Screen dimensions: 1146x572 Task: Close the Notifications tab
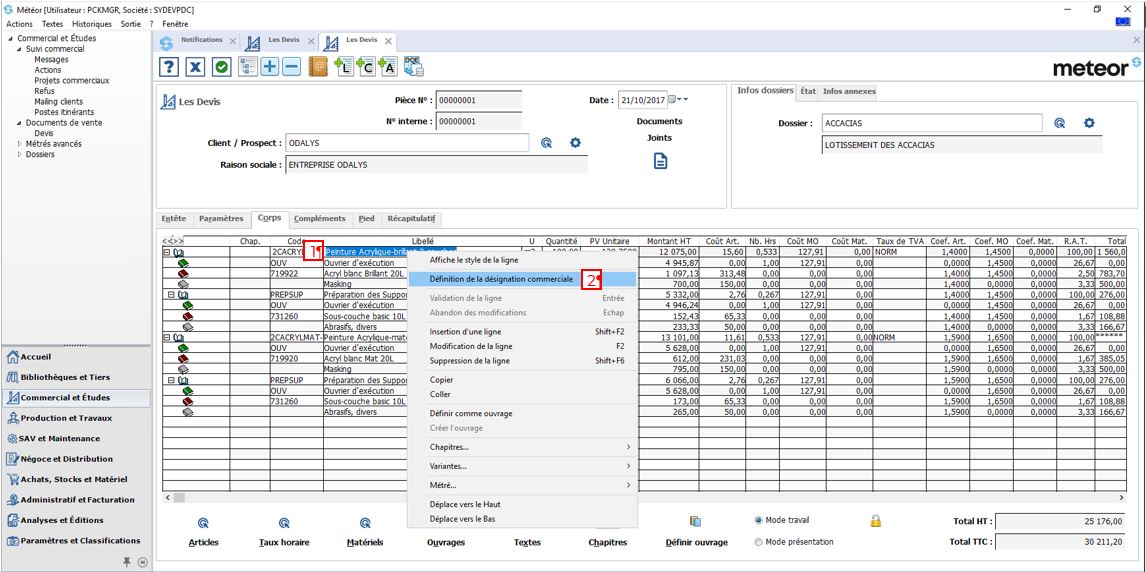pyautogui.click(x=232, y=41)
